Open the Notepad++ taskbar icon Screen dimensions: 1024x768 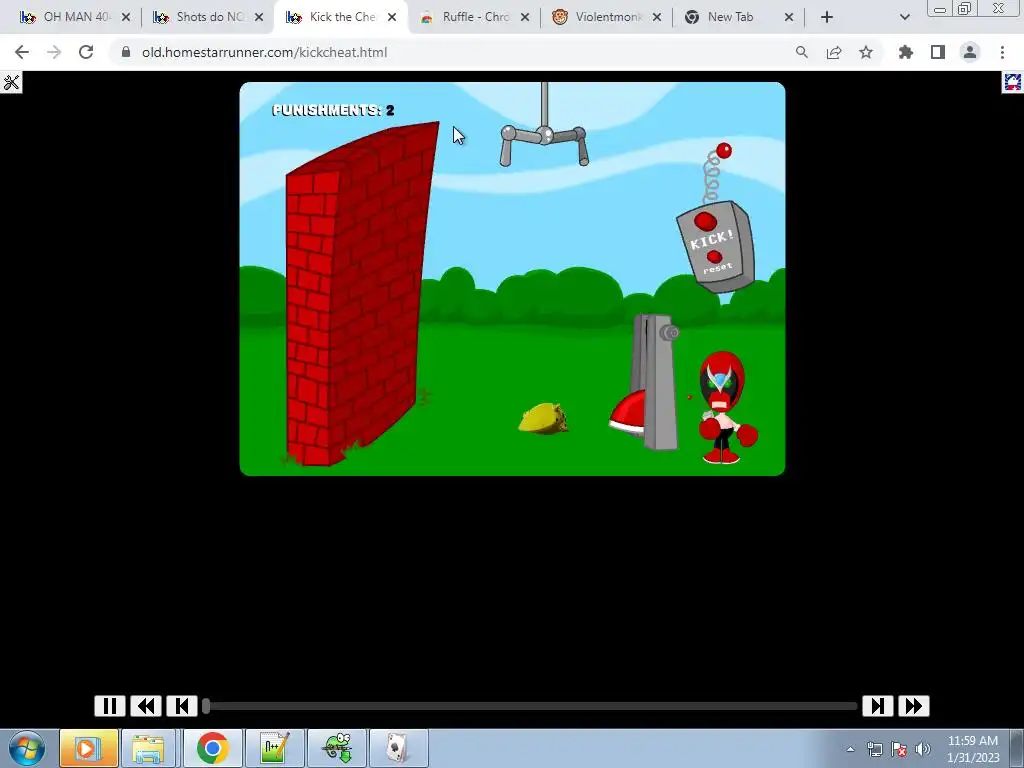274,748
